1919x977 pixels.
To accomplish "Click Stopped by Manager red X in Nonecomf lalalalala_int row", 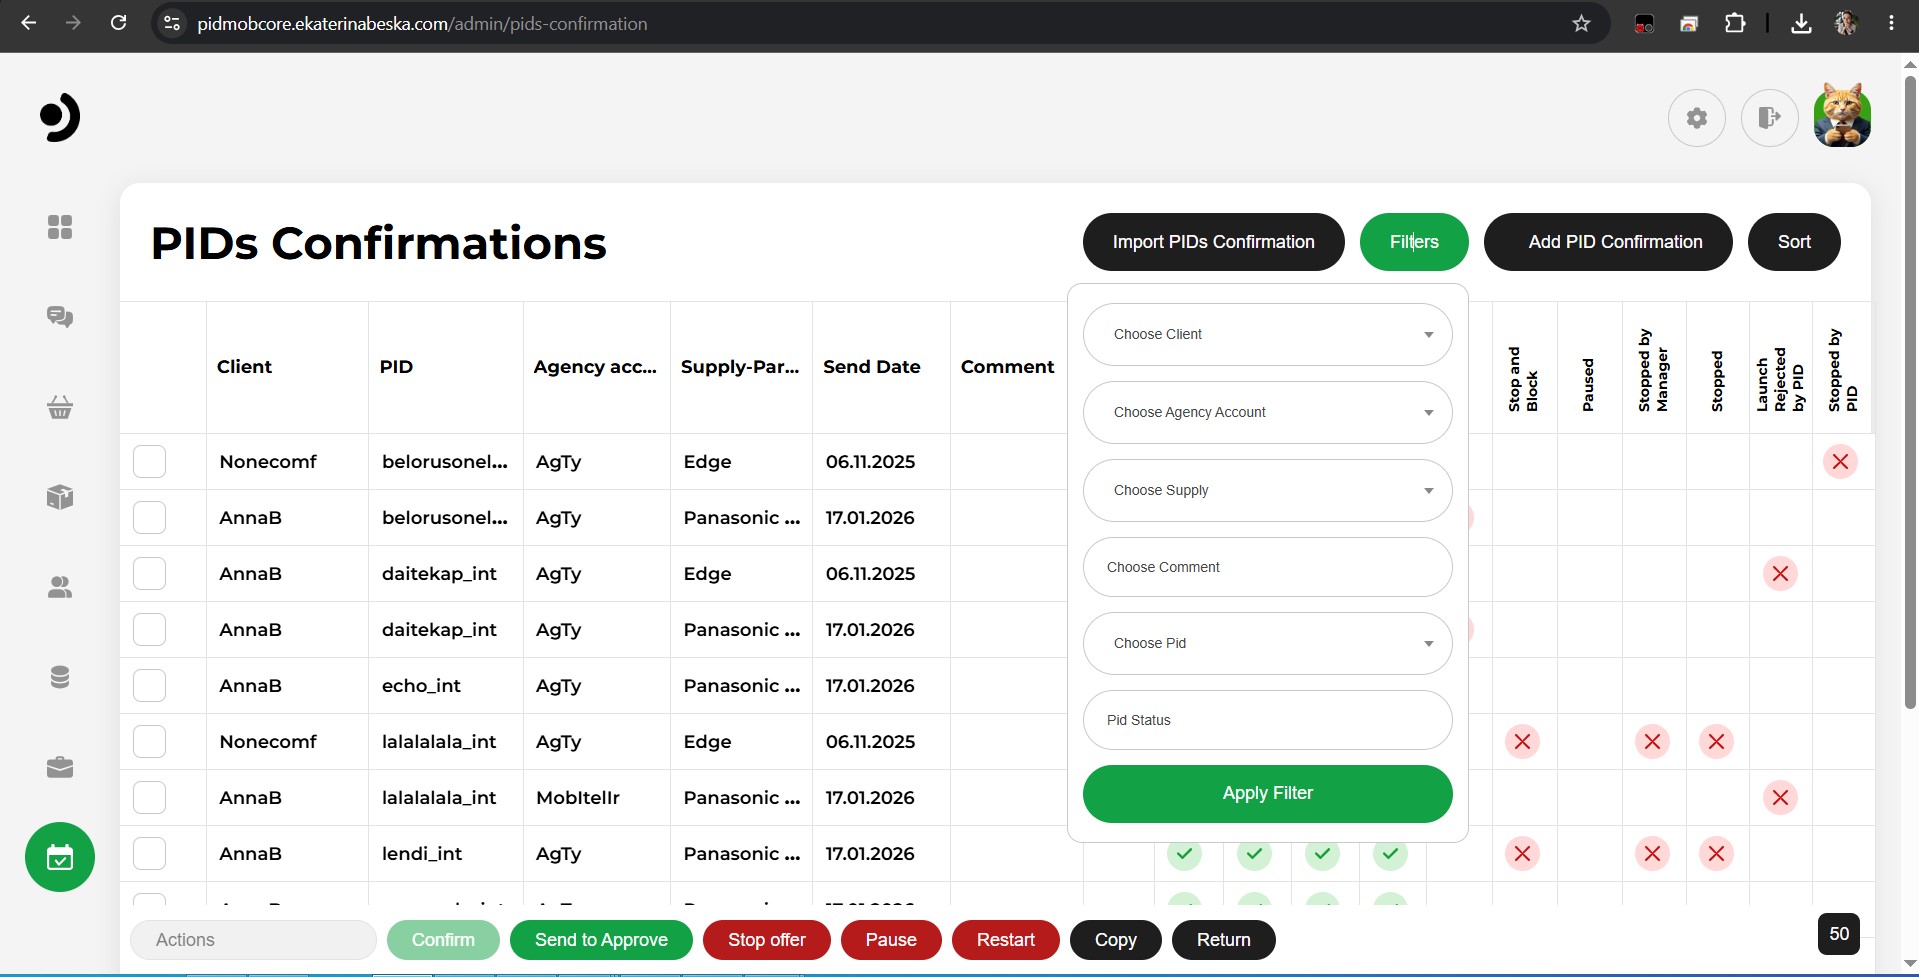I will [x=1652, y=742].
